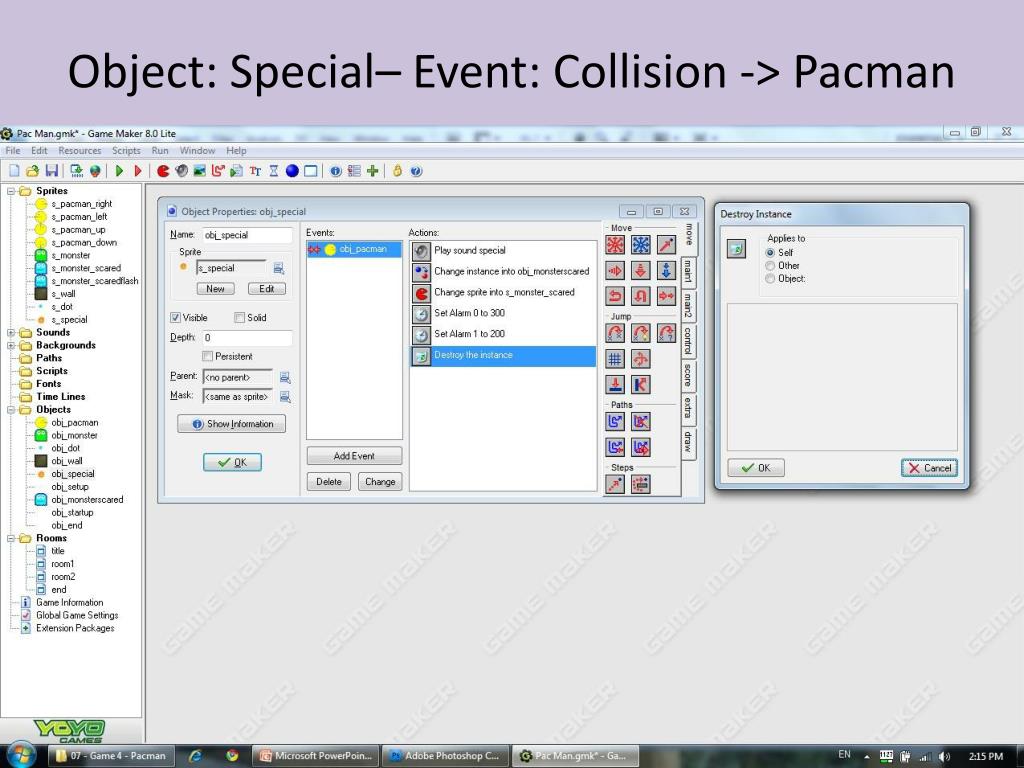This screenshot has width=1024, height=768.
Task: Open the Parent selection menu
Action: coord(285,377)
